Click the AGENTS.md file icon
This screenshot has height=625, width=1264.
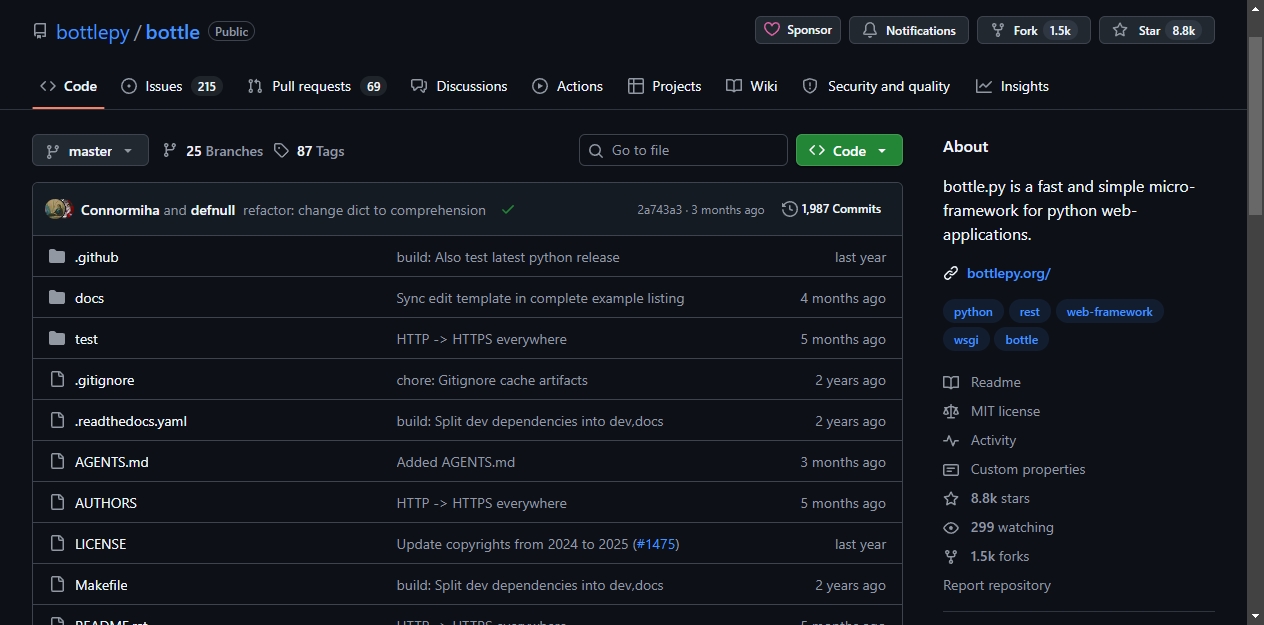tap(57, 462)
